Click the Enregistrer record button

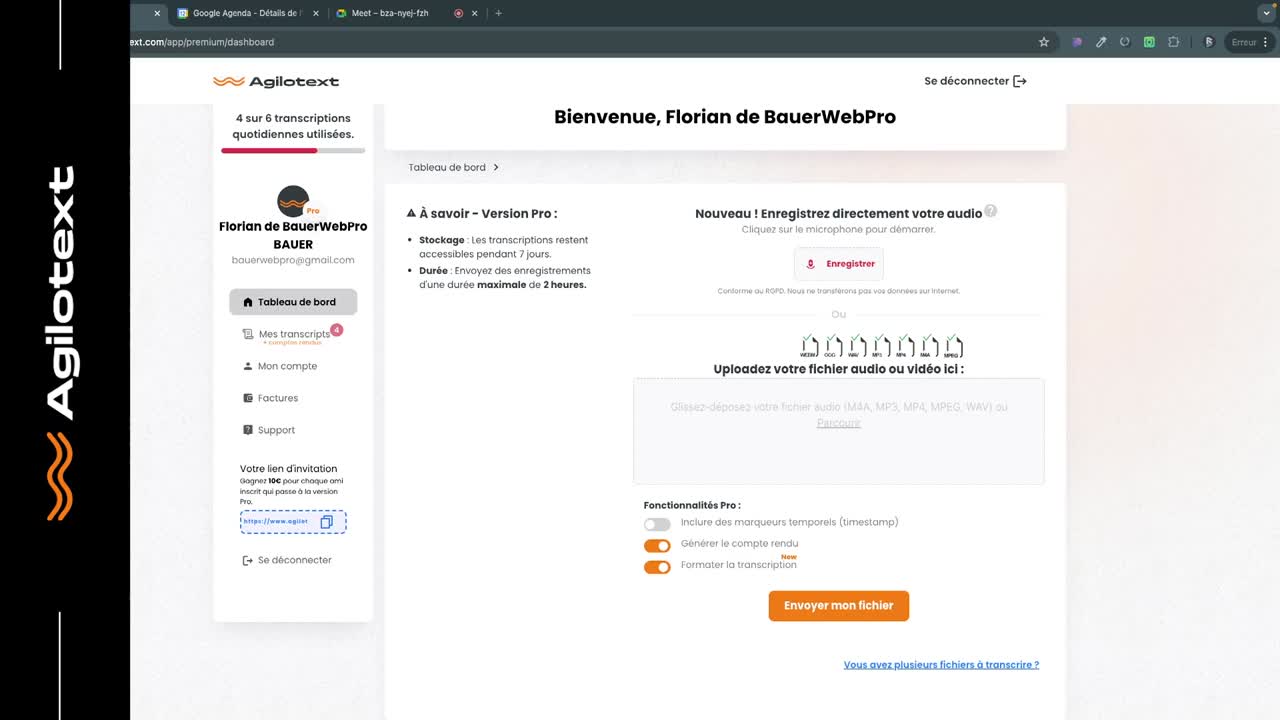pyautogui.click(x=839, y=264)
